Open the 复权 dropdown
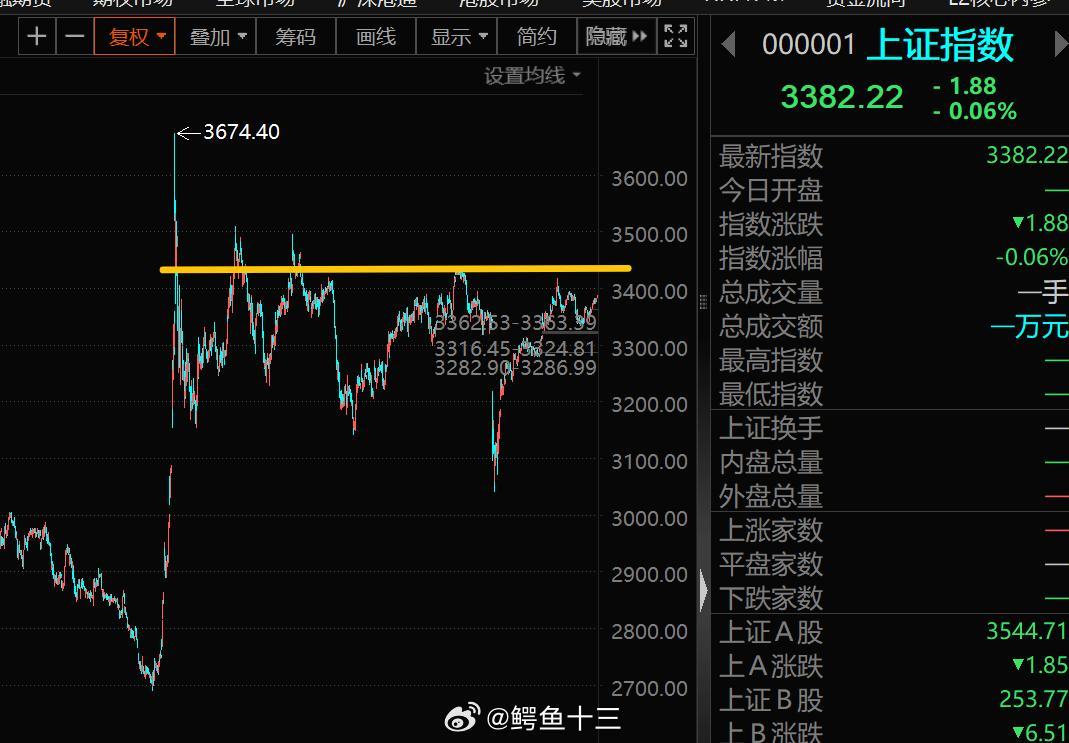Viewport: 1069px width, 743px height. coord(134,36)
